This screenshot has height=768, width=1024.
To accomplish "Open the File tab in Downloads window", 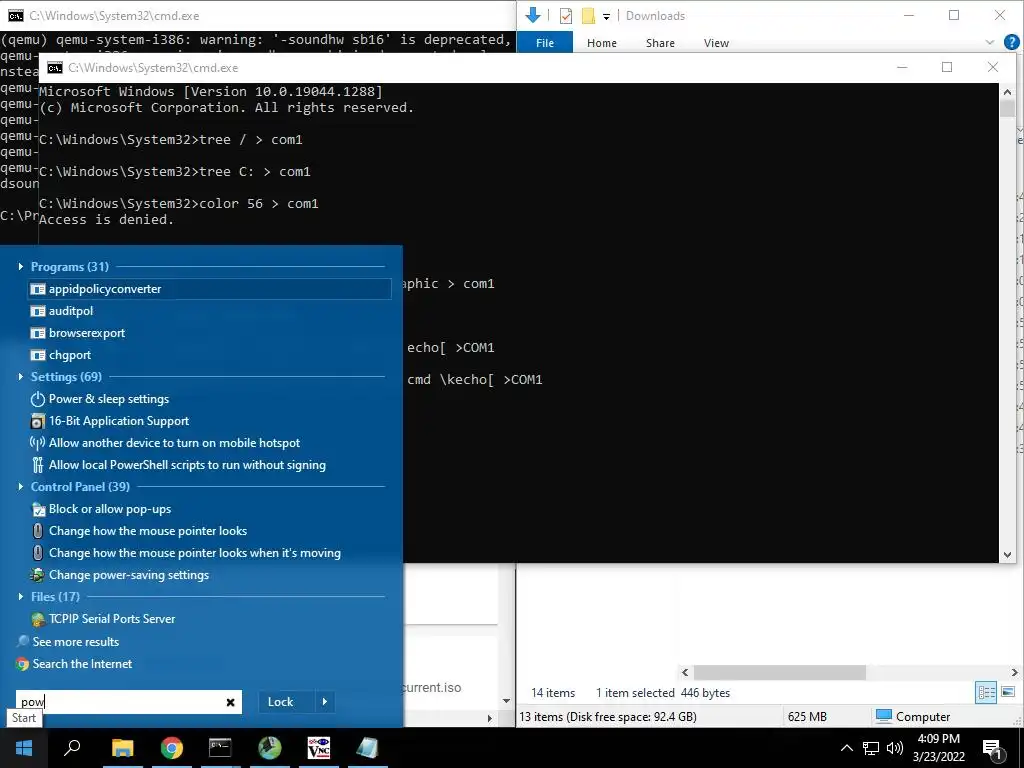I will pos(545,43).
